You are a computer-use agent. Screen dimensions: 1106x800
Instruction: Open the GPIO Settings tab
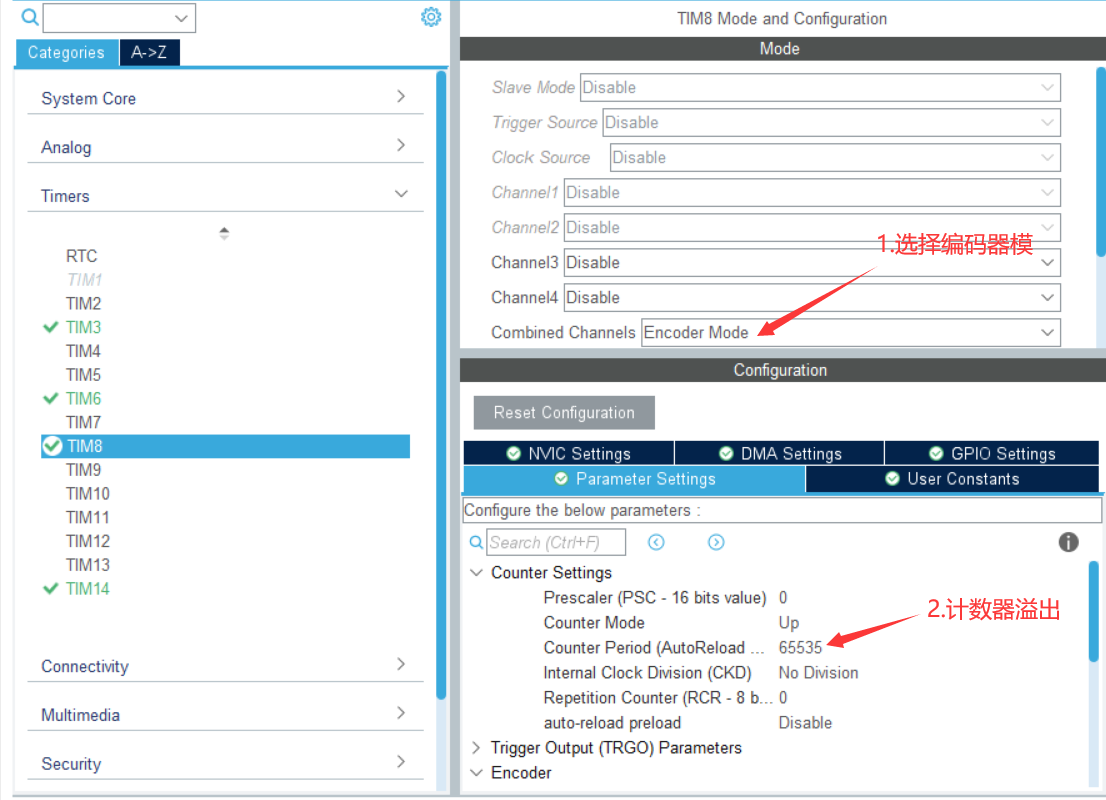pyautogui.click(x=992, y=453)
